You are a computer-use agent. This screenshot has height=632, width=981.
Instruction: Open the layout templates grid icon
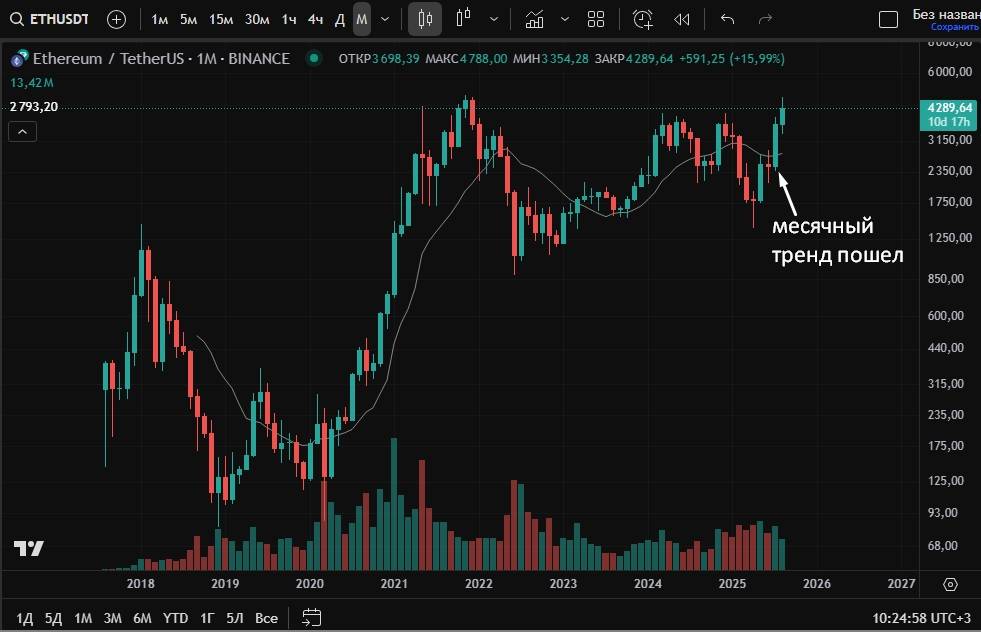tap(596, 19)
